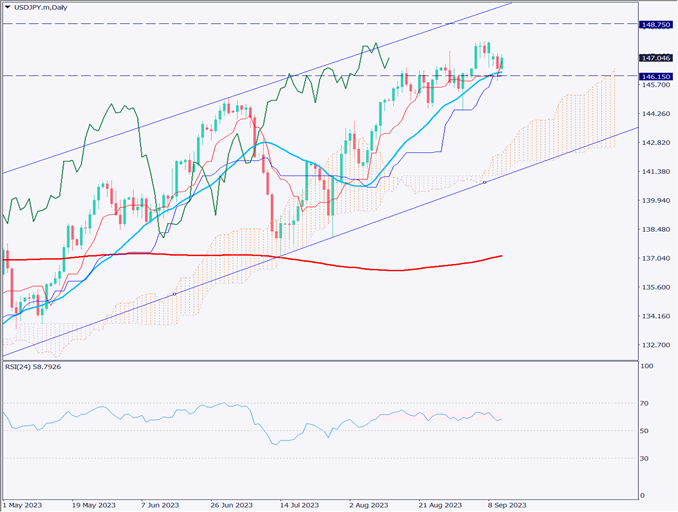Image resolution: width=678 pixels, height=512 pixels.
Task: Click the RSI 30 level axis label
Action: click(x=647, y=458)
